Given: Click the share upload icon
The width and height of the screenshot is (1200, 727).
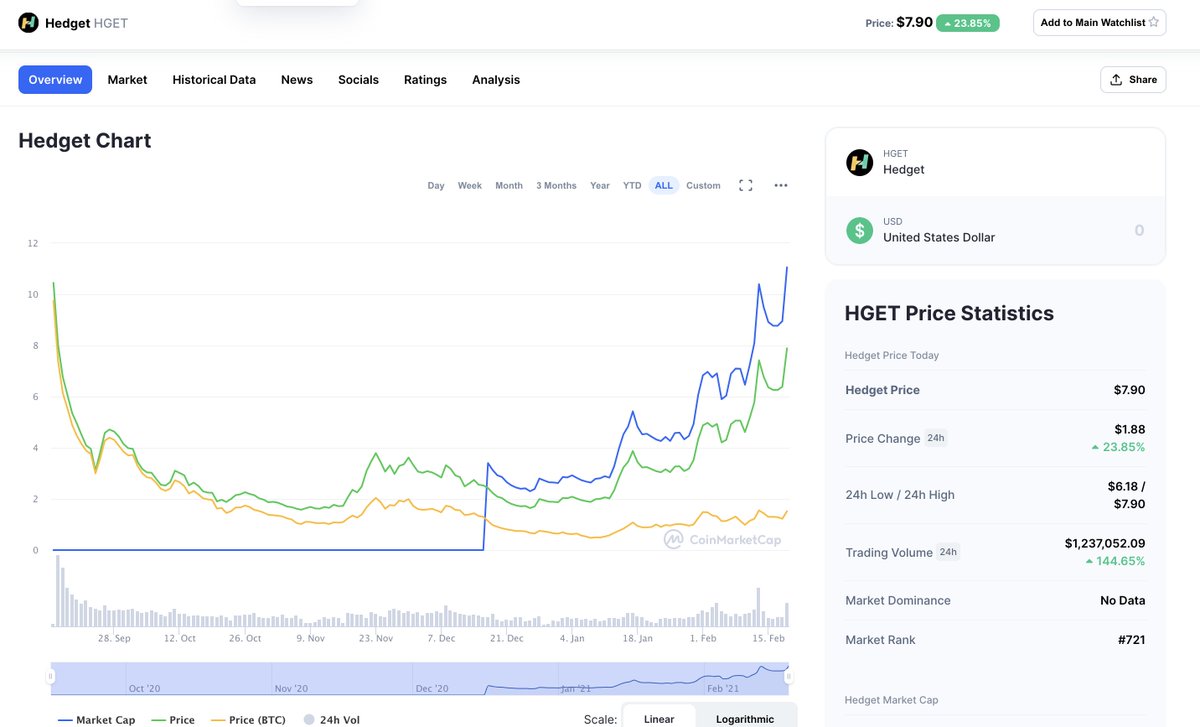Looking at the screenshot, I should click(x=1116, y=80).
